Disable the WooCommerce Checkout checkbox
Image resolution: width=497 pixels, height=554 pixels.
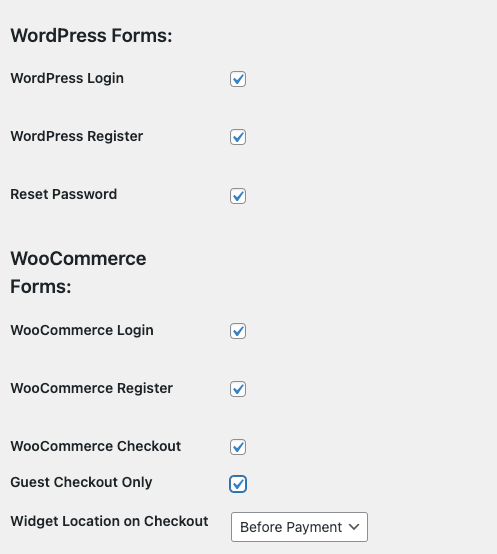pos(238,447)
